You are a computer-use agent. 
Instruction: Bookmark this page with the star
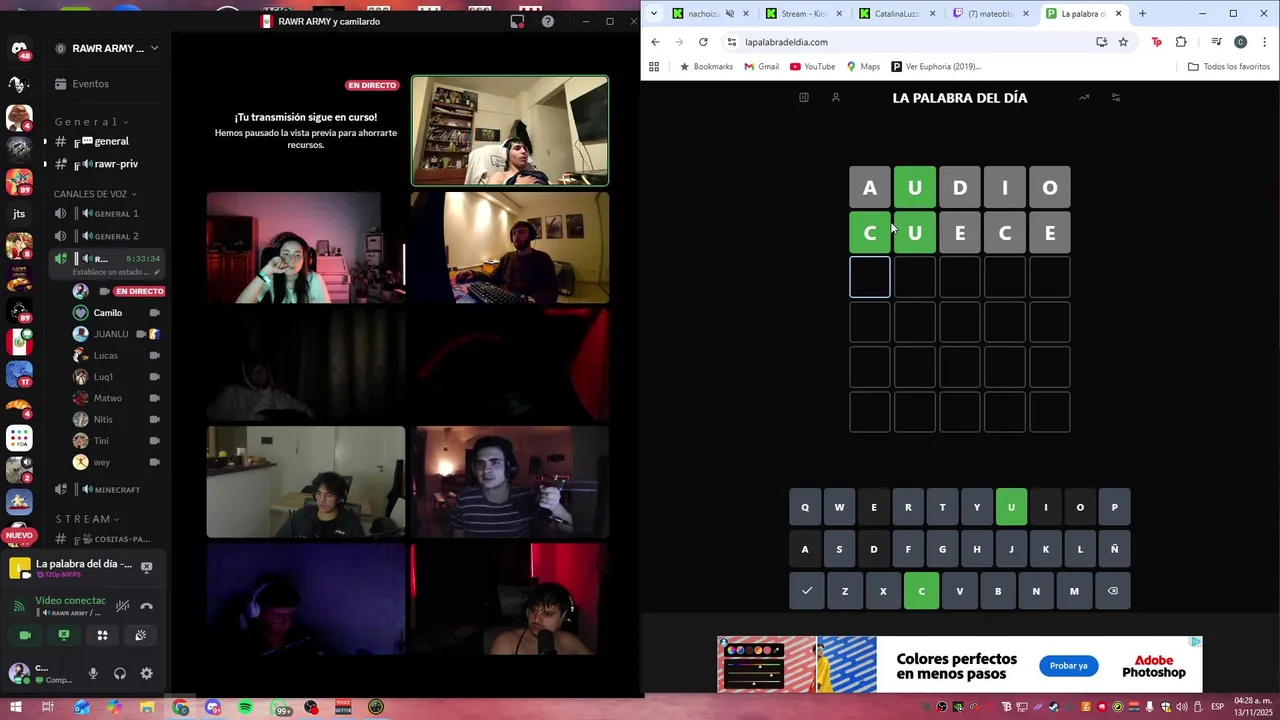1123,42
